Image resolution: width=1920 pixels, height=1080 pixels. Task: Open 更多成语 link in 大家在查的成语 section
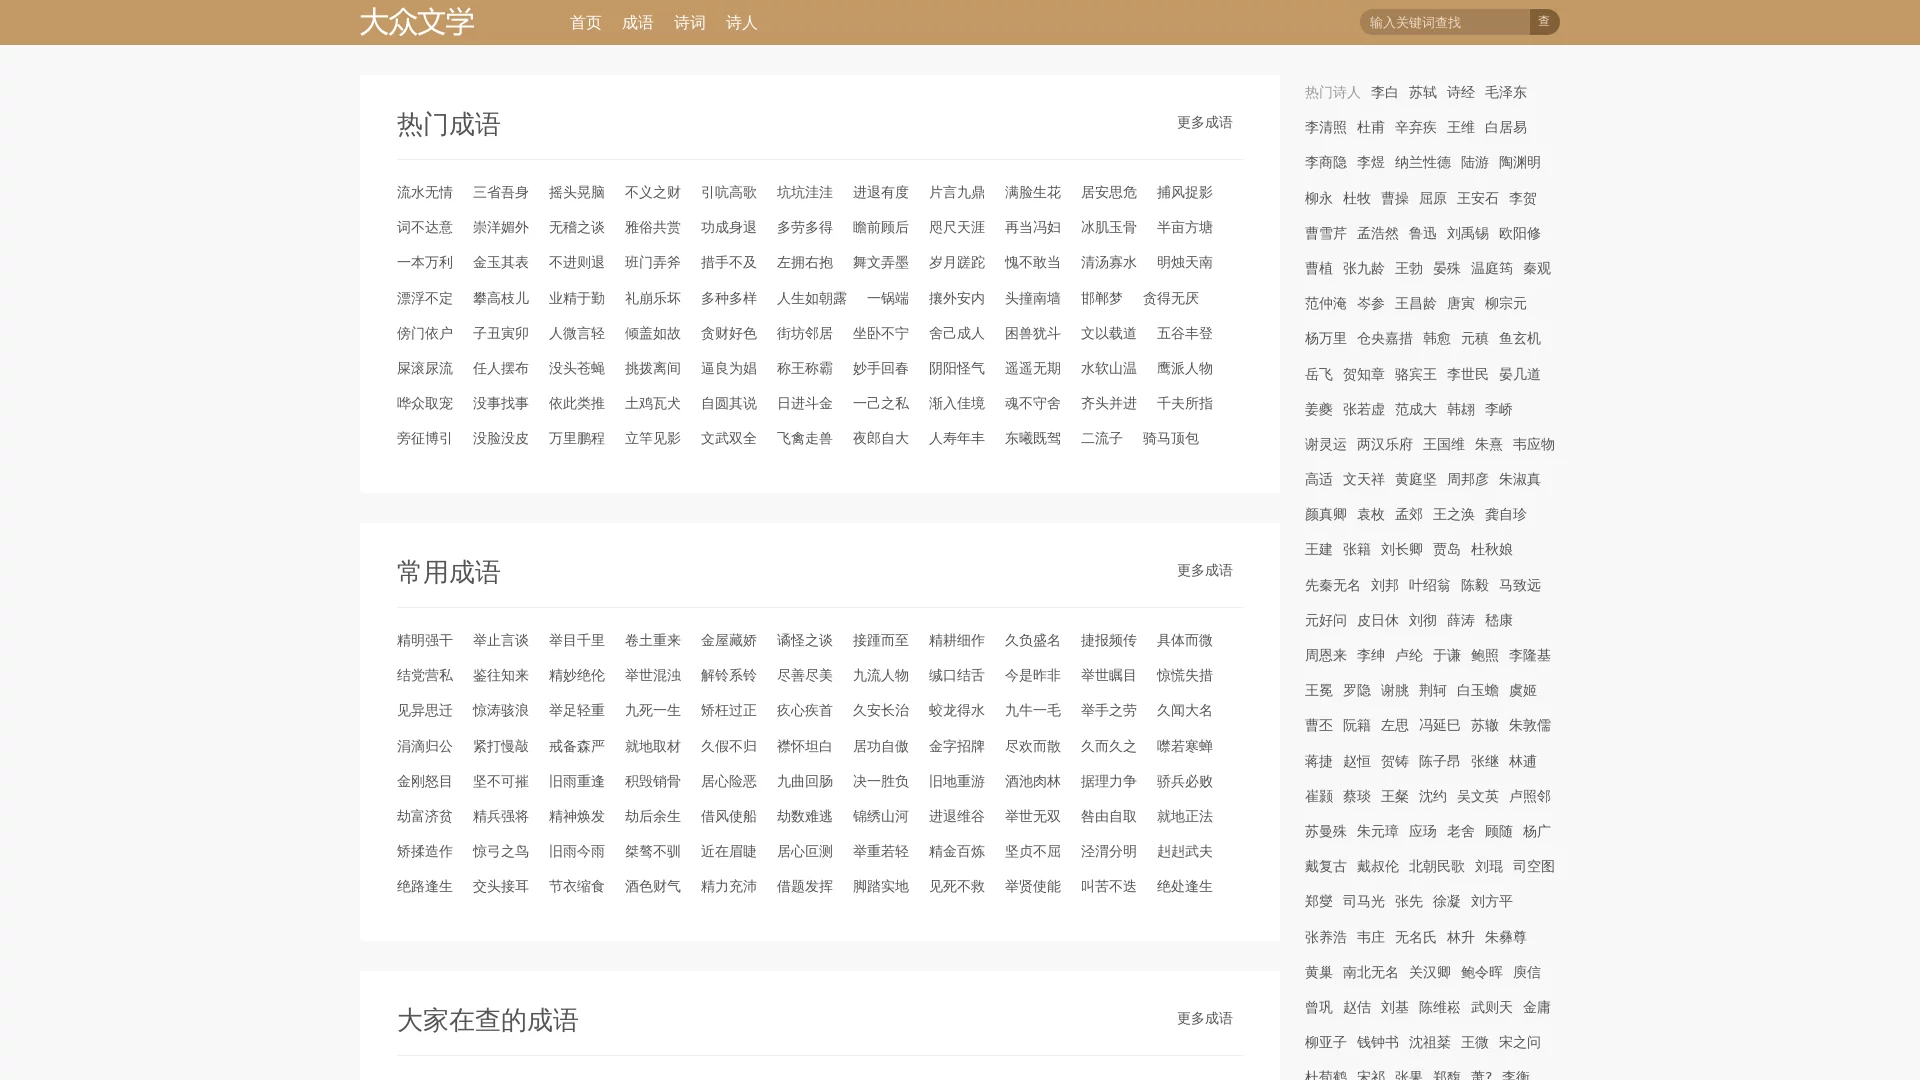point(1204,1018)
